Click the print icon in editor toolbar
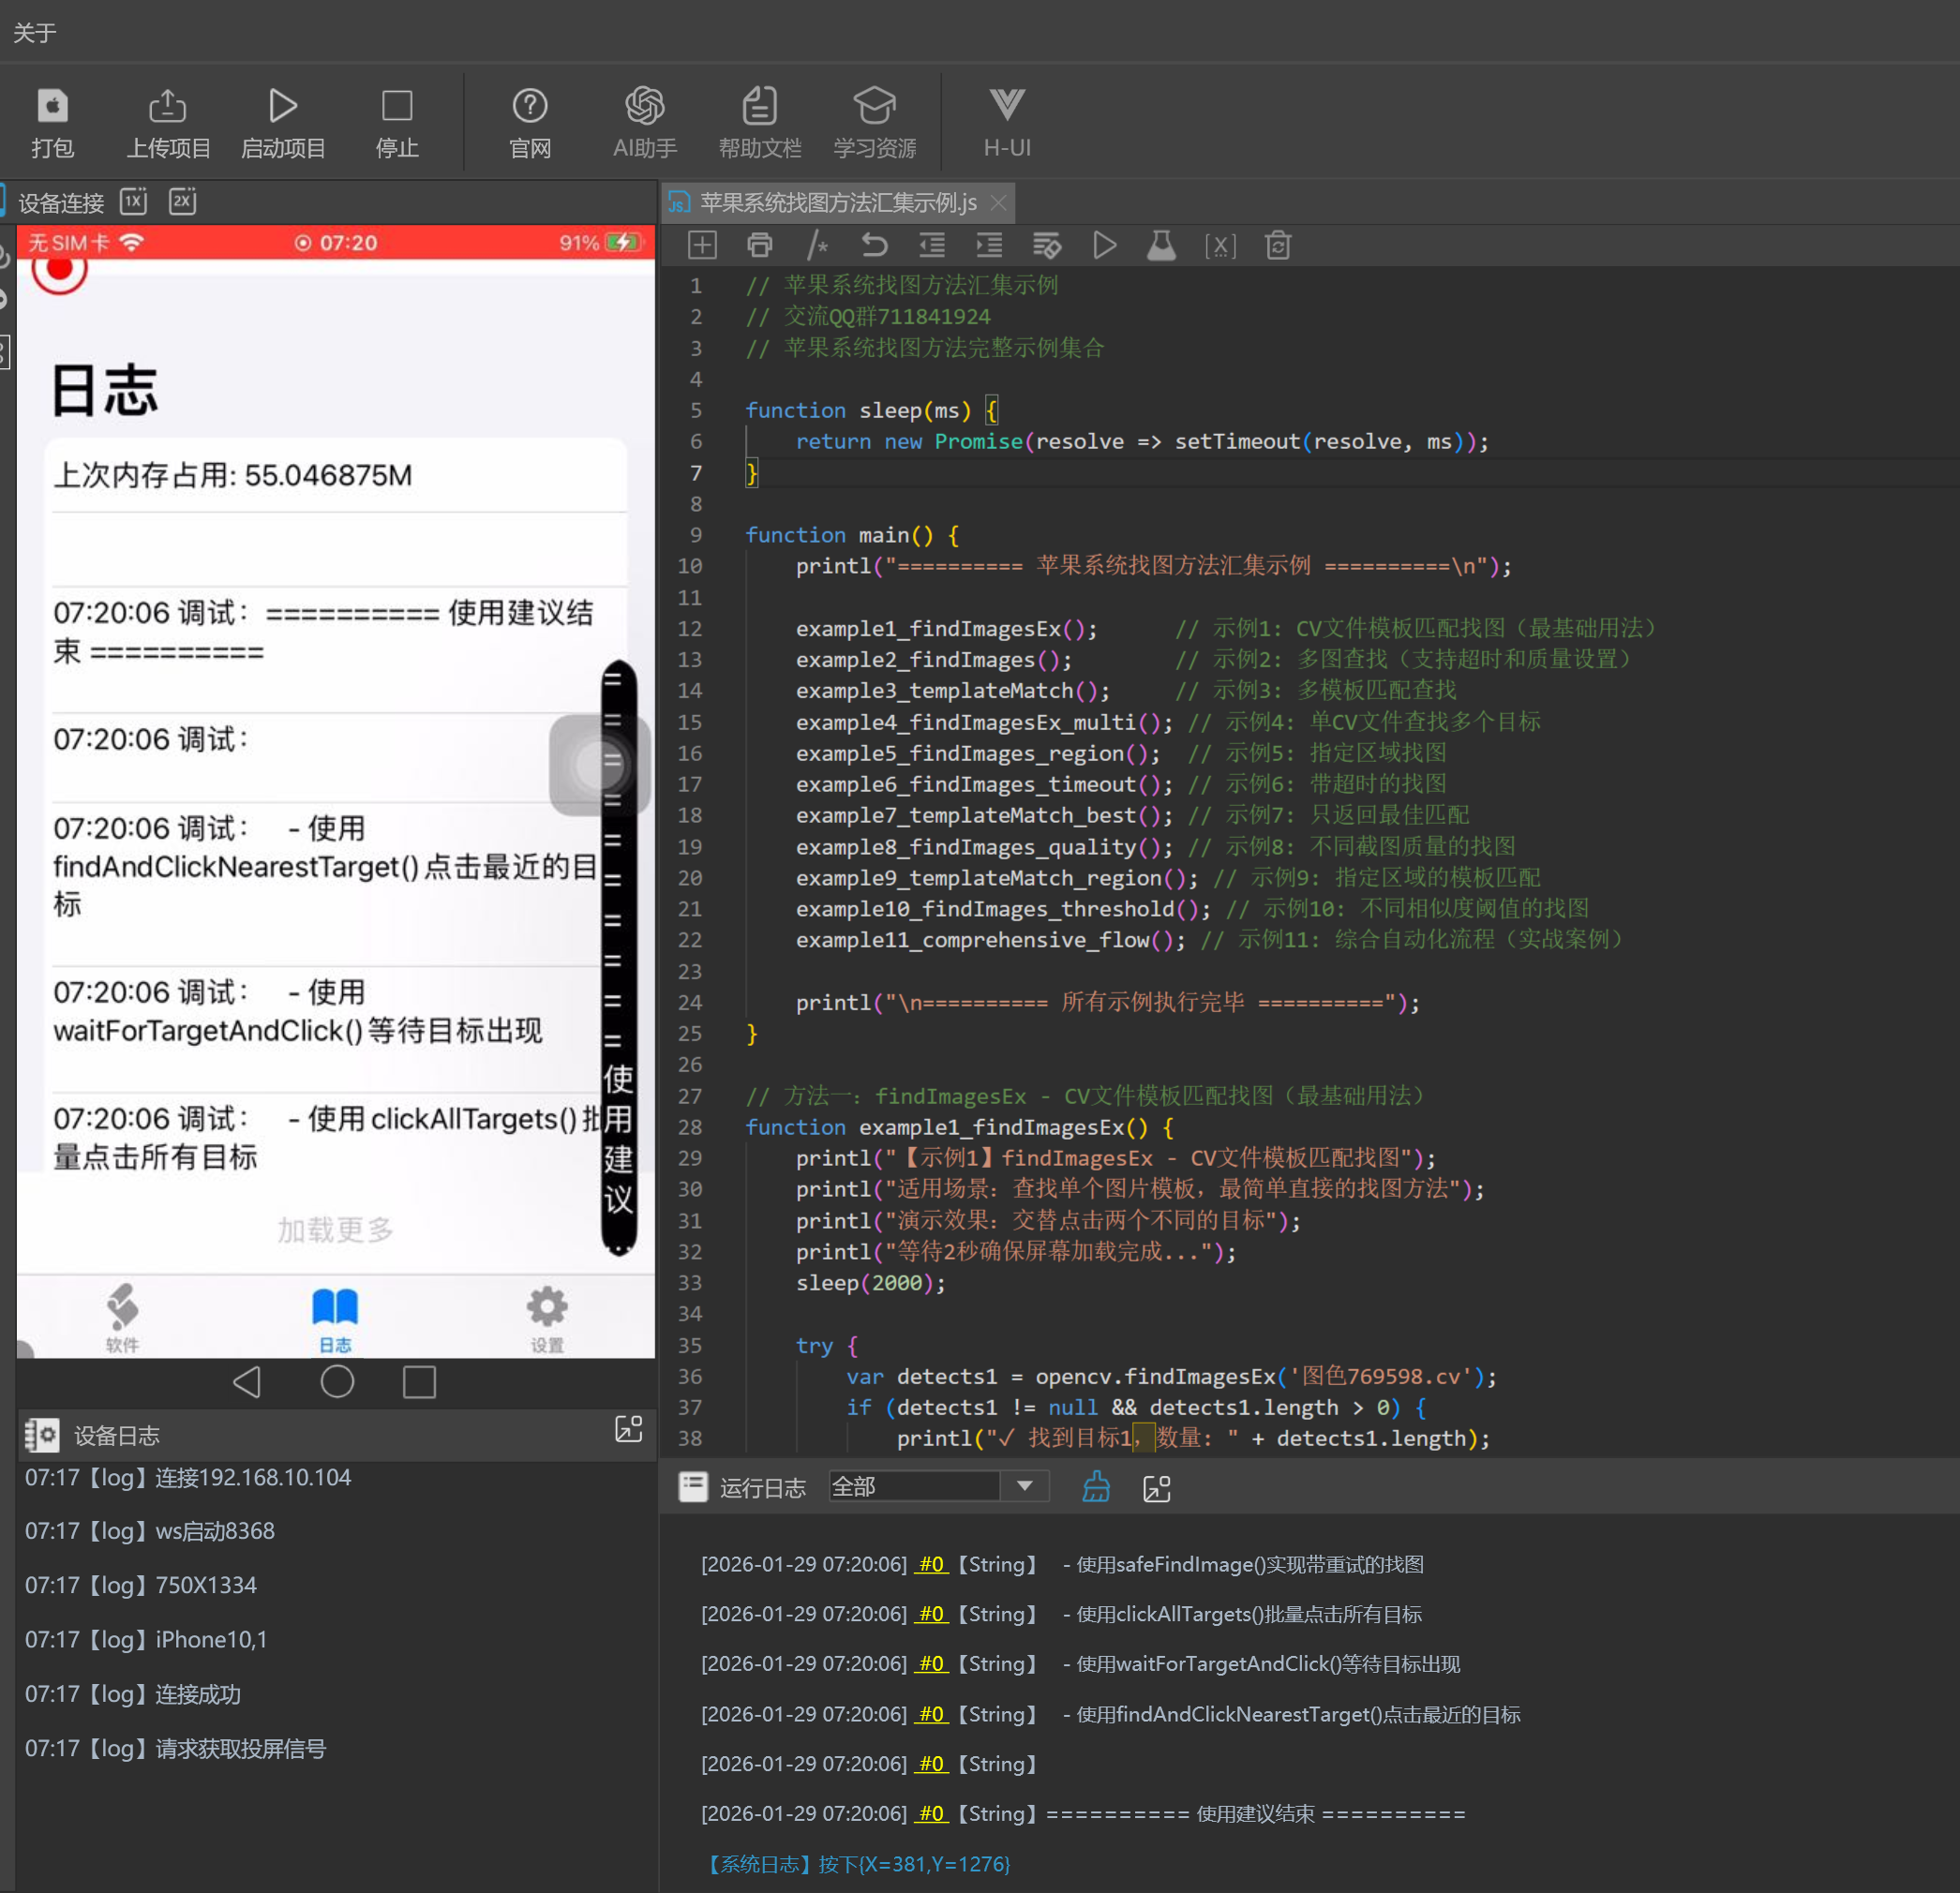The height and width of the screenshot is (1893, 1960). pyautogui.click(x=760, y=245)
